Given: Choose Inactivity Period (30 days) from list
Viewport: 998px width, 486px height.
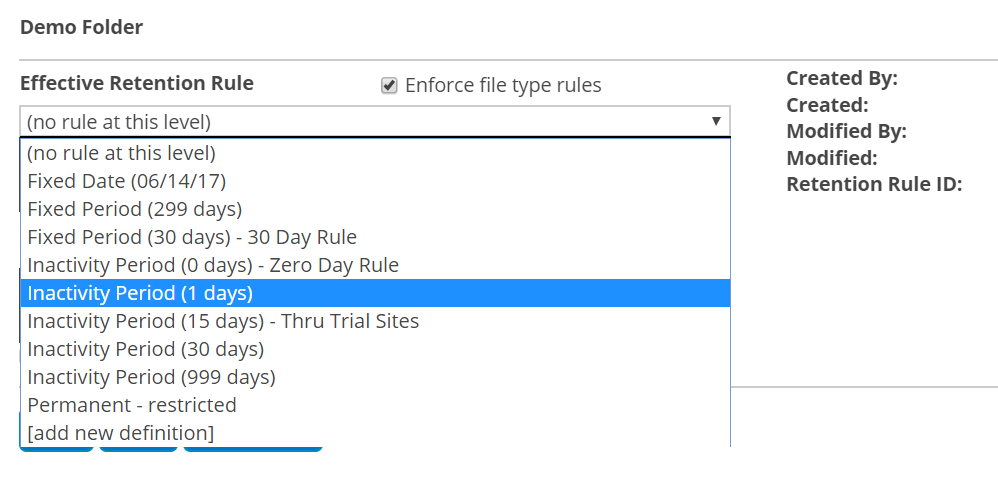Looking at the screenshot, I should [x=146, y=350].
